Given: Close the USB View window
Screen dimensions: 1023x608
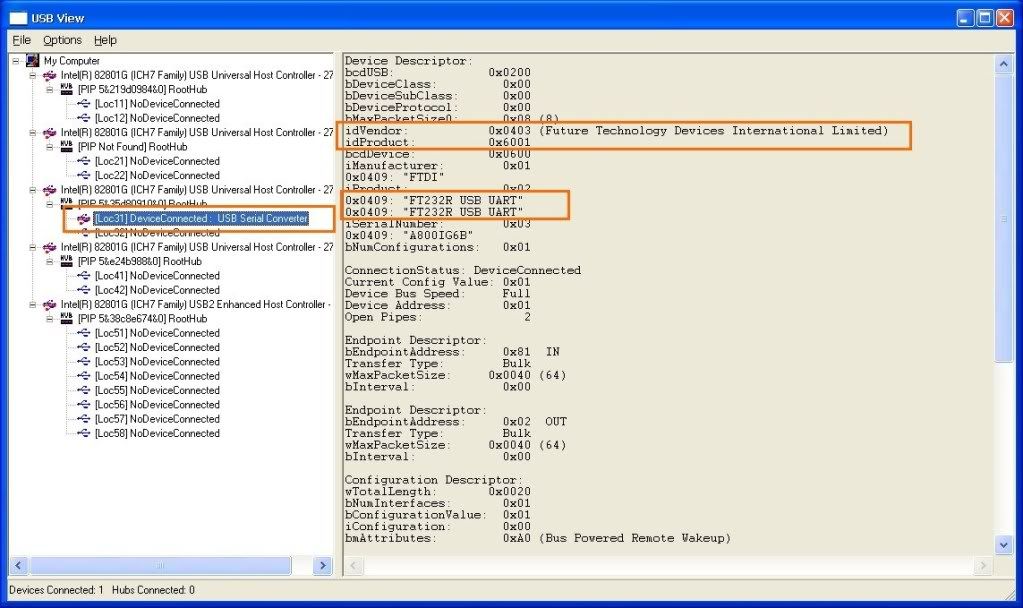Looking at the screenshot, I should (x=1005, y=18).
